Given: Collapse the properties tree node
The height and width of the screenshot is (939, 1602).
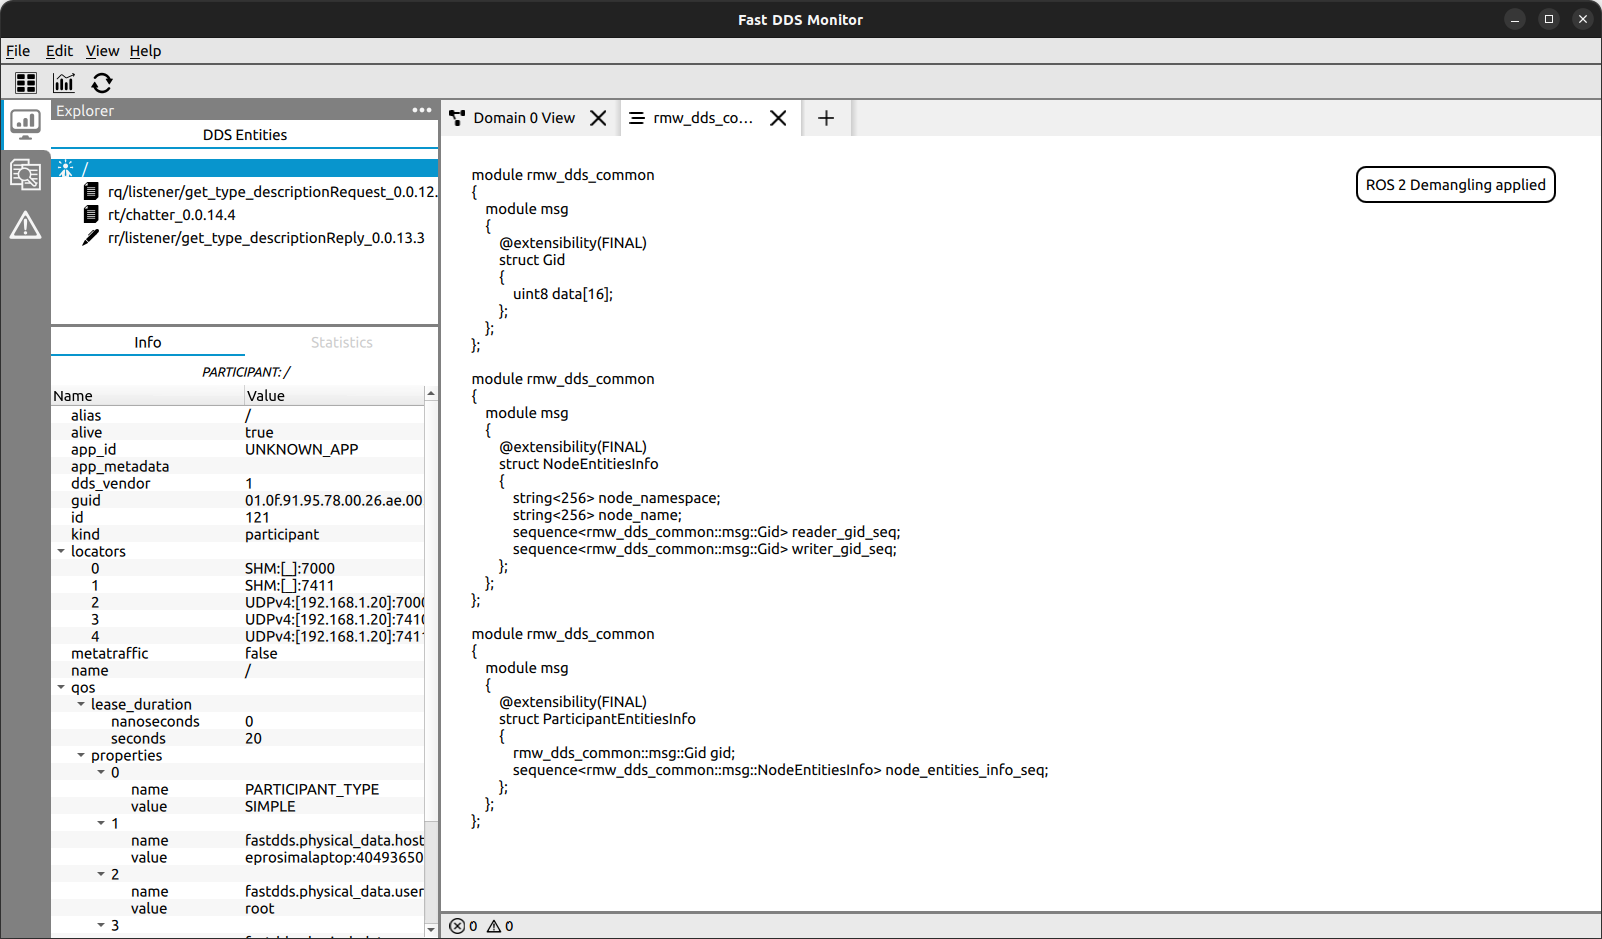Looking at the screenshot, I should point(81,756).
